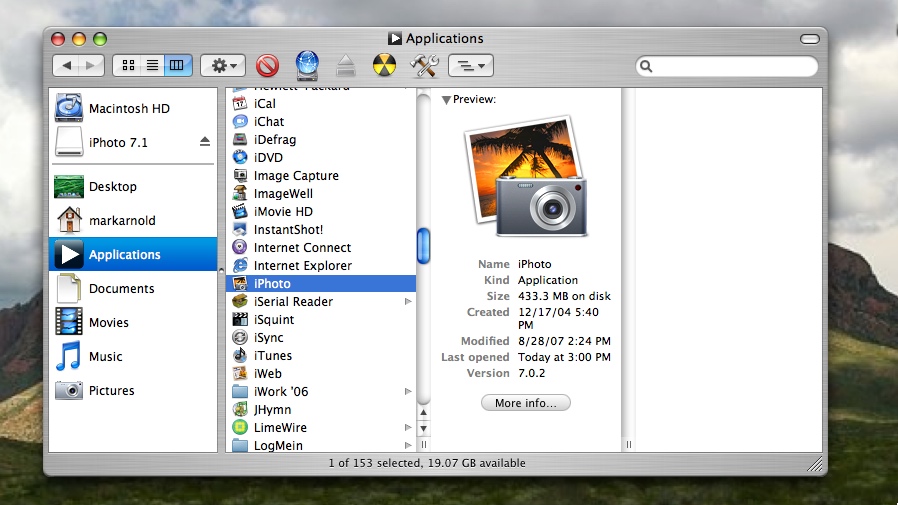Click the globe network toolbar icon

[307, 65]
